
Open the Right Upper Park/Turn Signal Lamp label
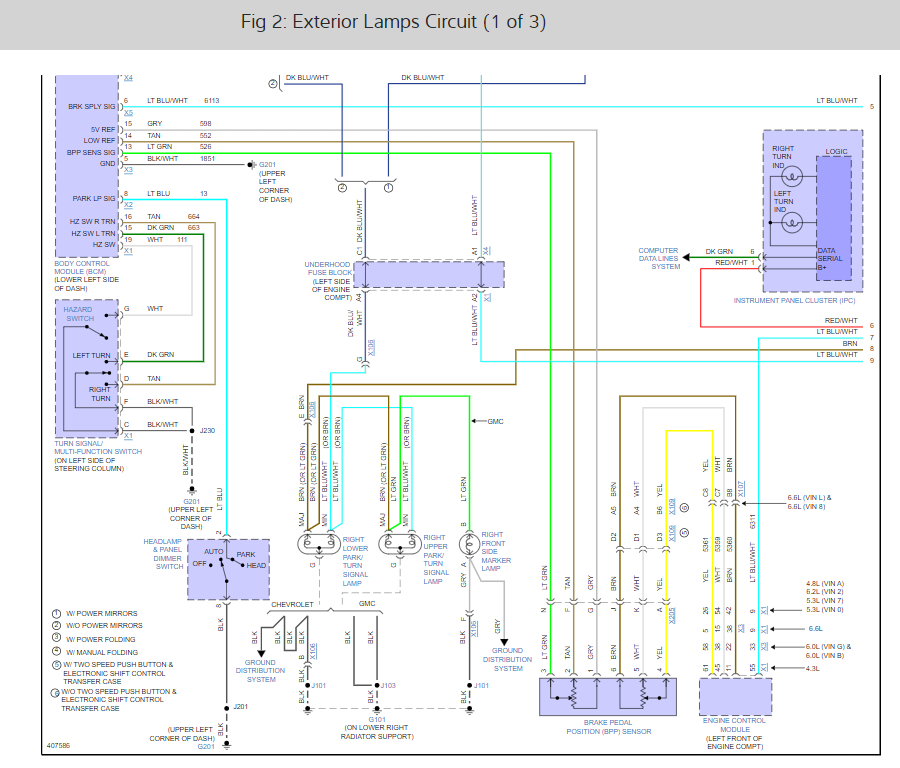[436, 560]
